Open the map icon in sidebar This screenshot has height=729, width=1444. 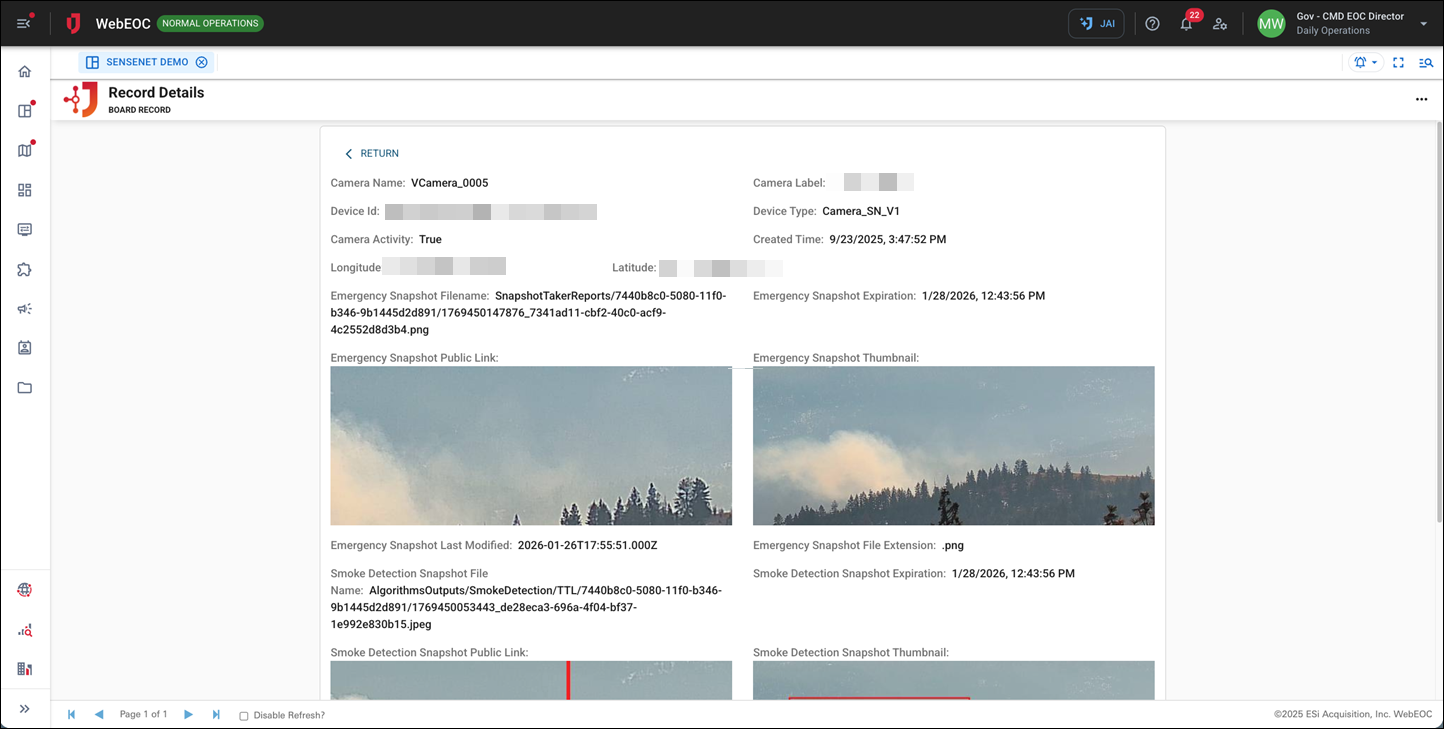pos(25,151)
